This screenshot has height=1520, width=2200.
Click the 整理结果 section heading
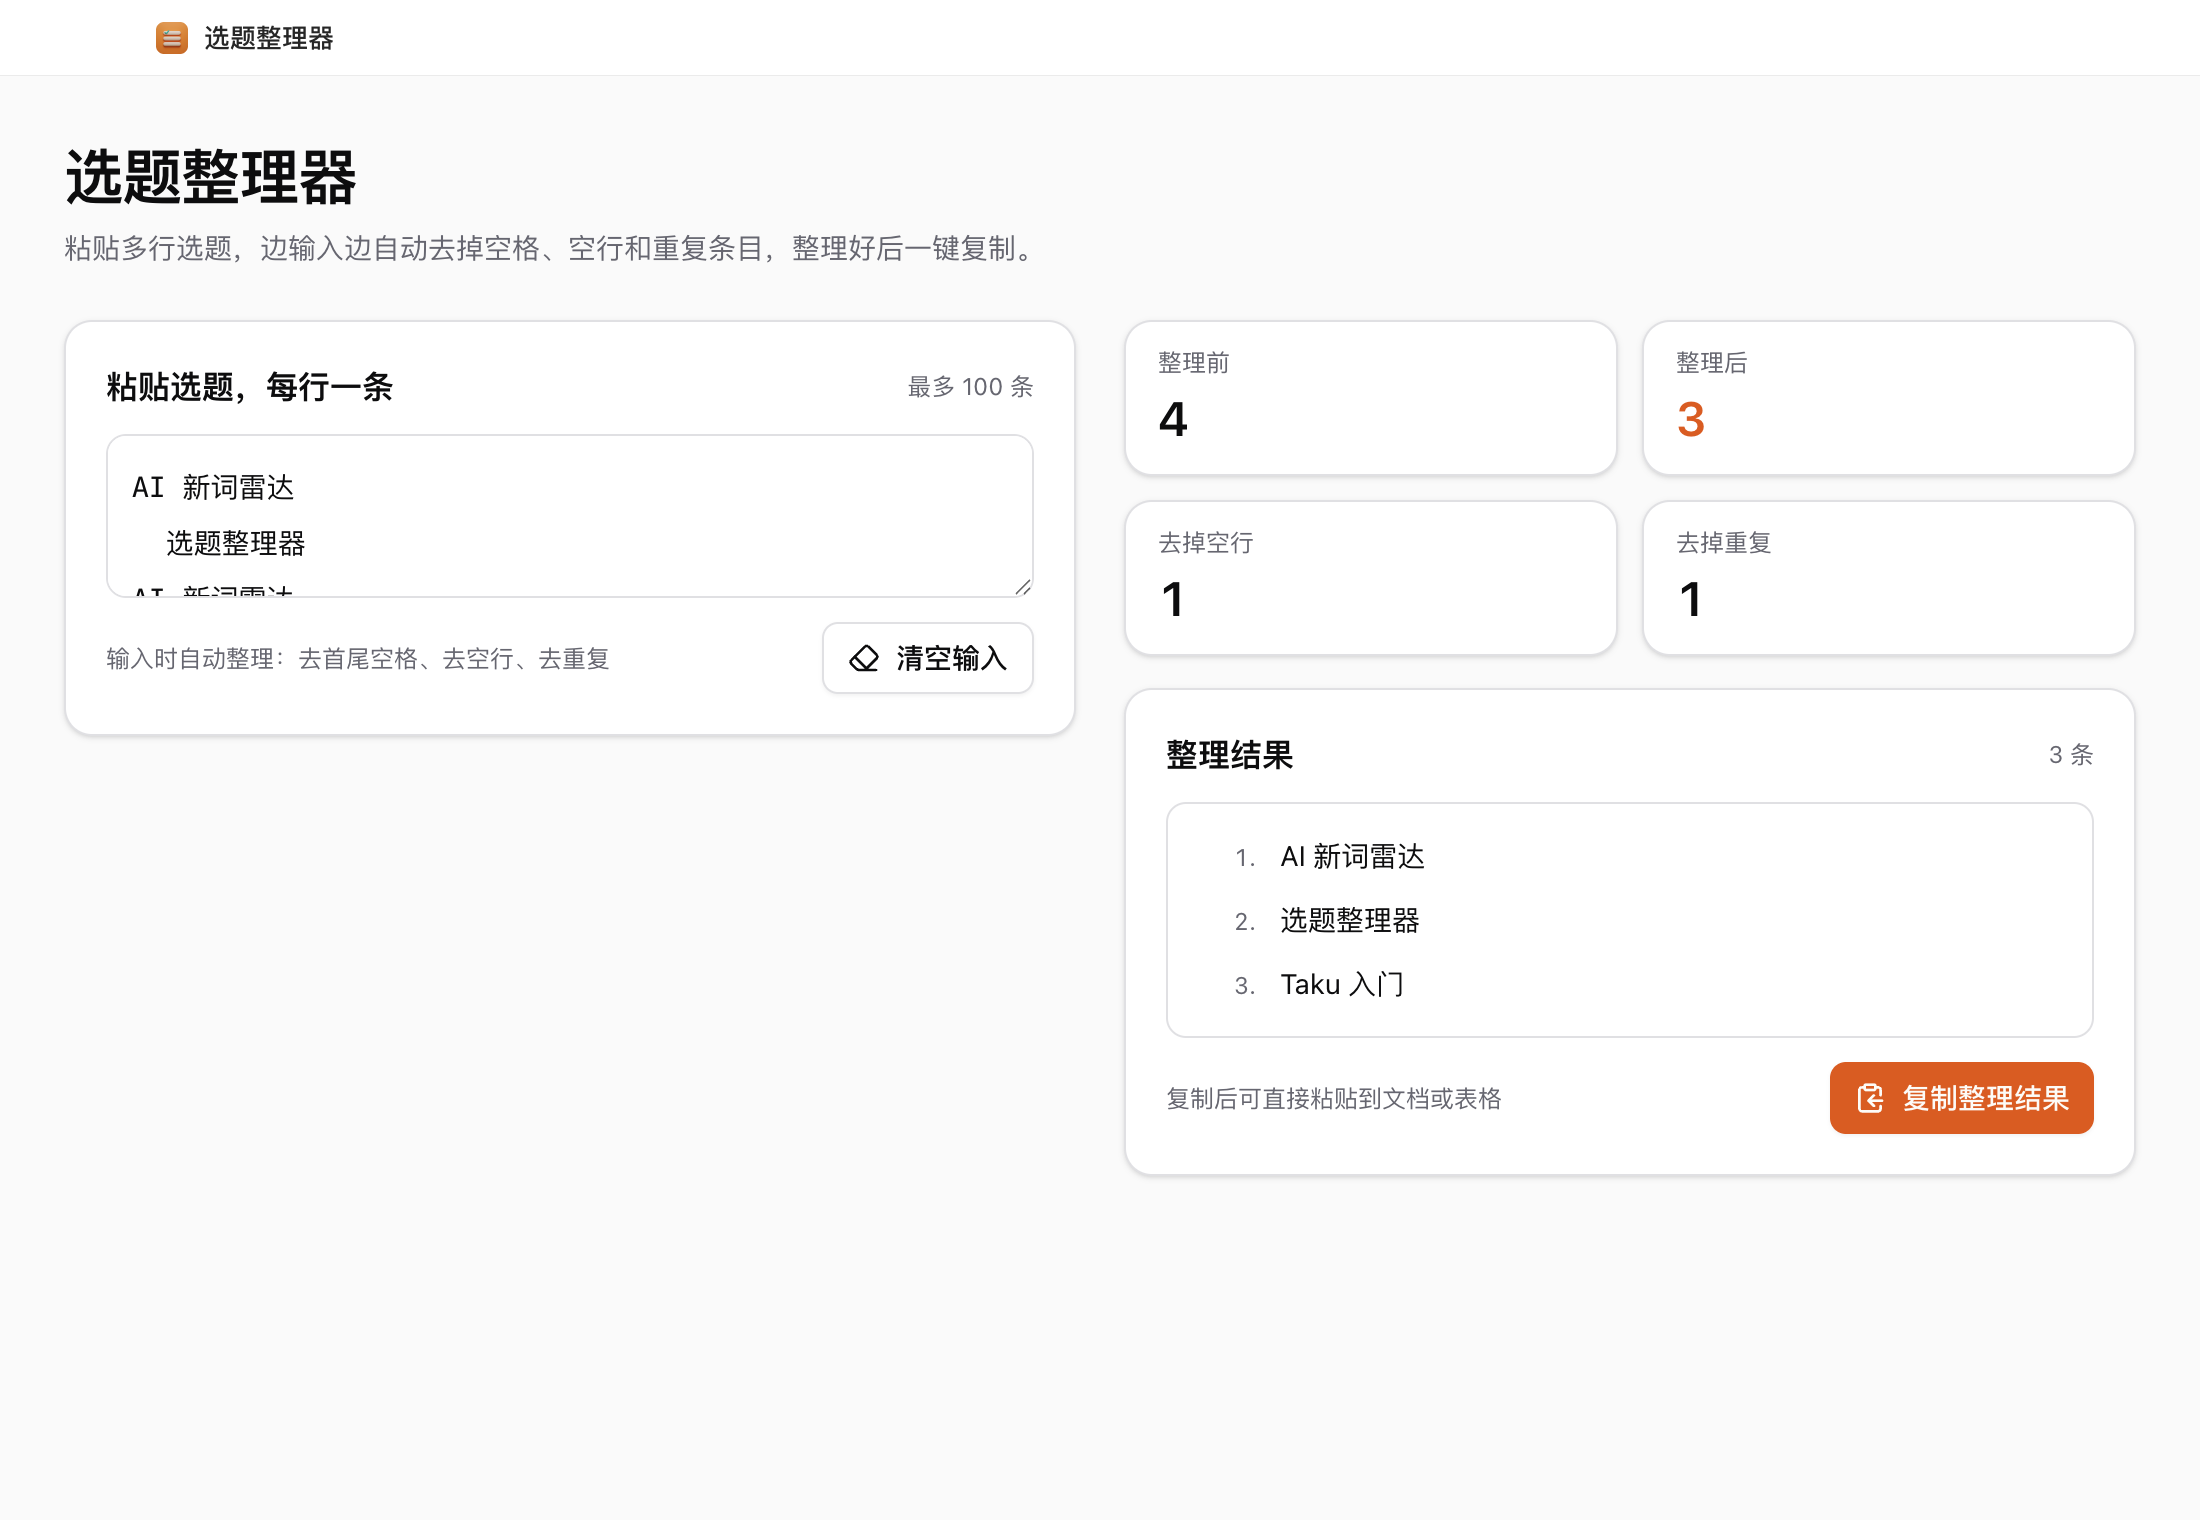1230,755
